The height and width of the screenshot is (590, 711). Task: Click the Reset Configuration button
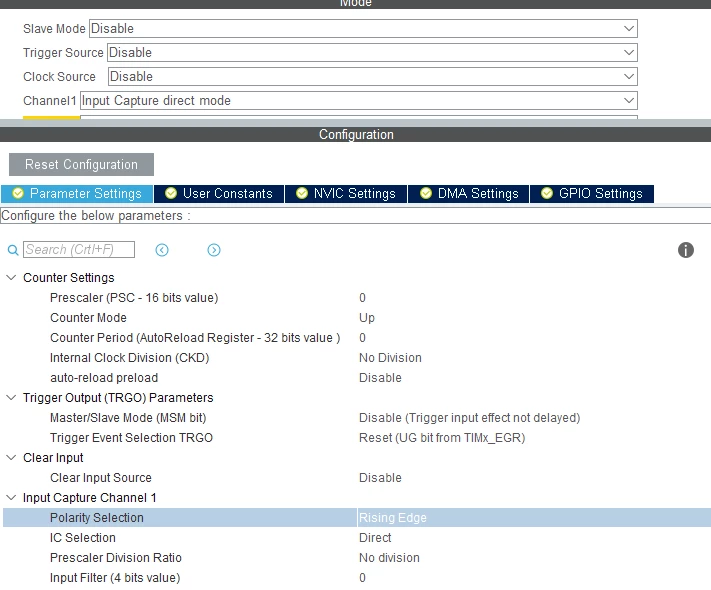coord(81,165)
